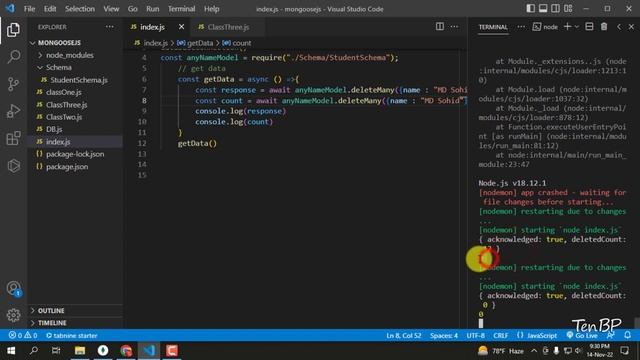Expand the TIMELINE section

coord(52,323)
